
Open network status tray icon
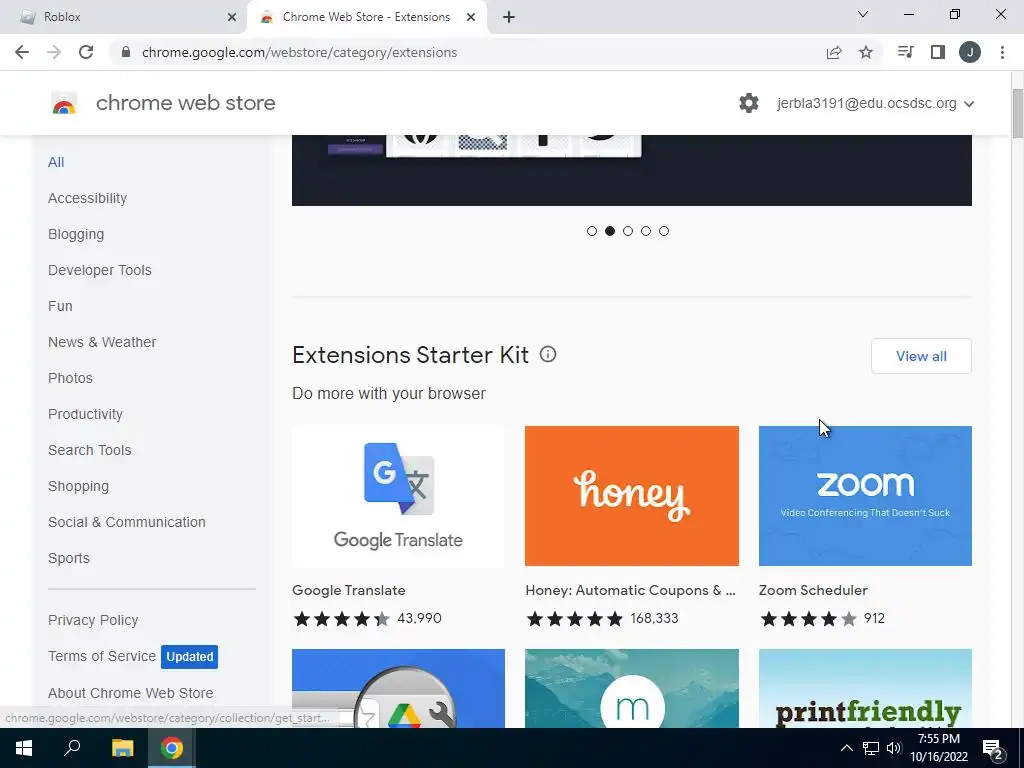tap(871, 748)
